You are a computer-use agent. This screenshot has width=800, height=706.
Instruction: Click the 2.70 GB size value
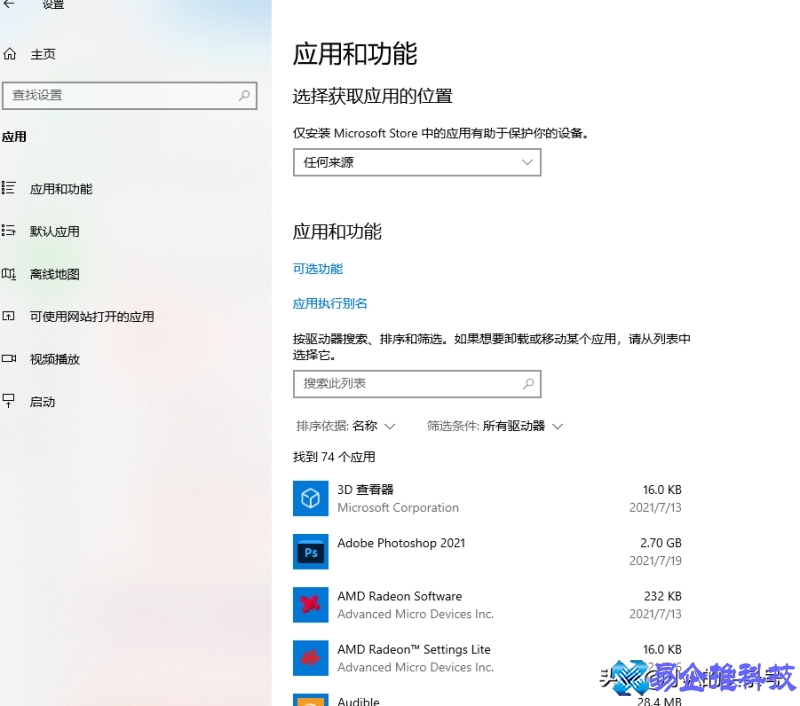(x=661, y=543)
